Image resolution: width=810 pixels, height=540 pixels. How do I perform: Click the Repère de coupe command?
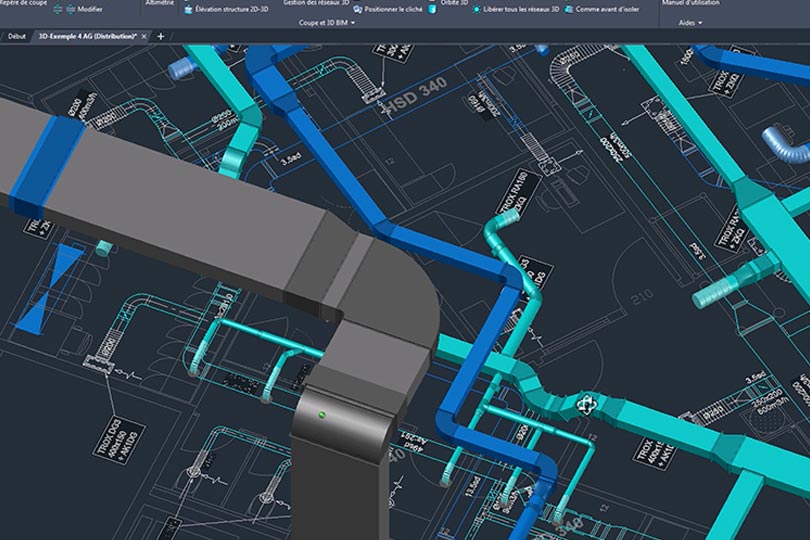24,3
